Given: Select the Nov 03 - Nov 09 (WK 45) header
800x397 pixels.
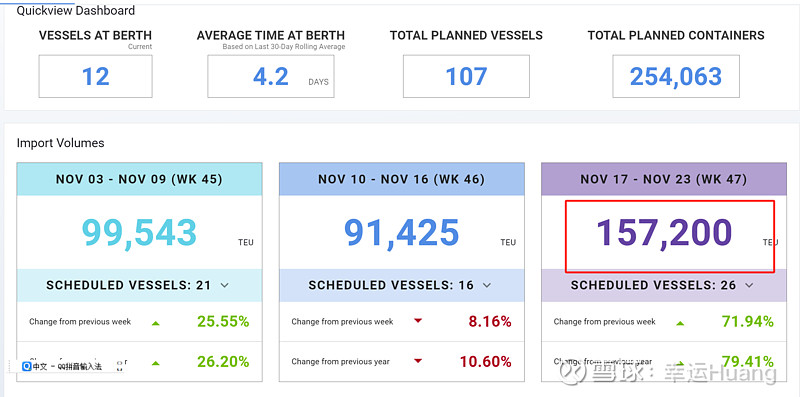Looking at the screenshot, I should point(139,179).
